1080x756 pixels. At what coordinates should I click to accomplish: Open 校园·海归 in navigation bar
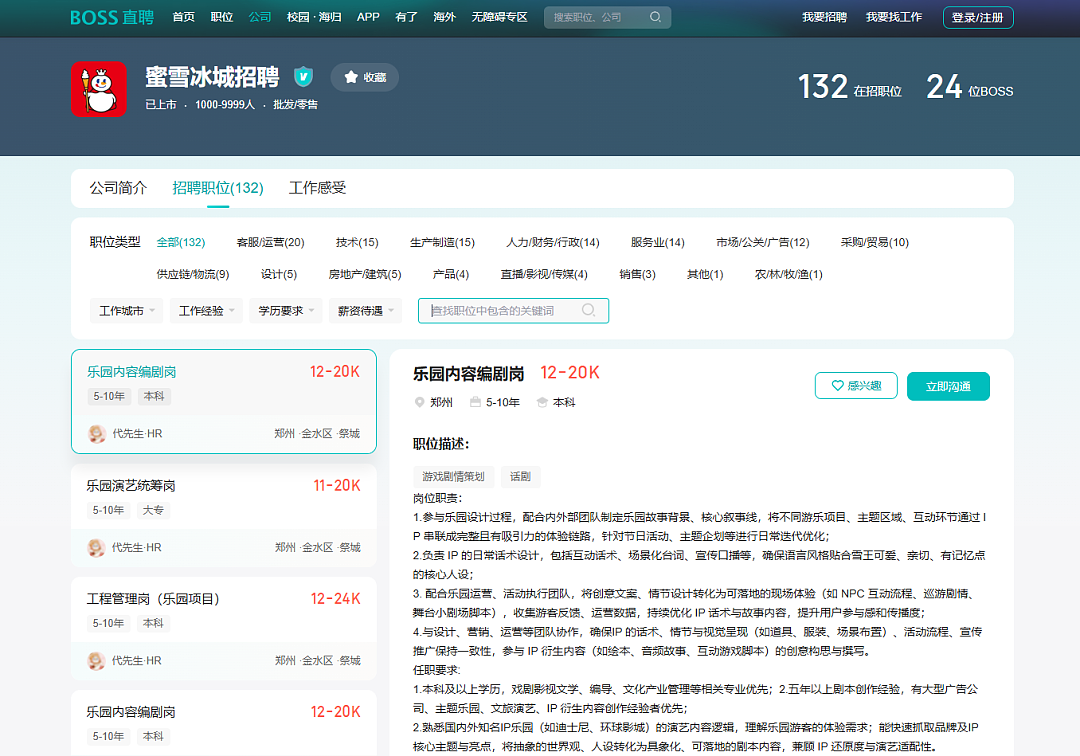tap(314, 17)
